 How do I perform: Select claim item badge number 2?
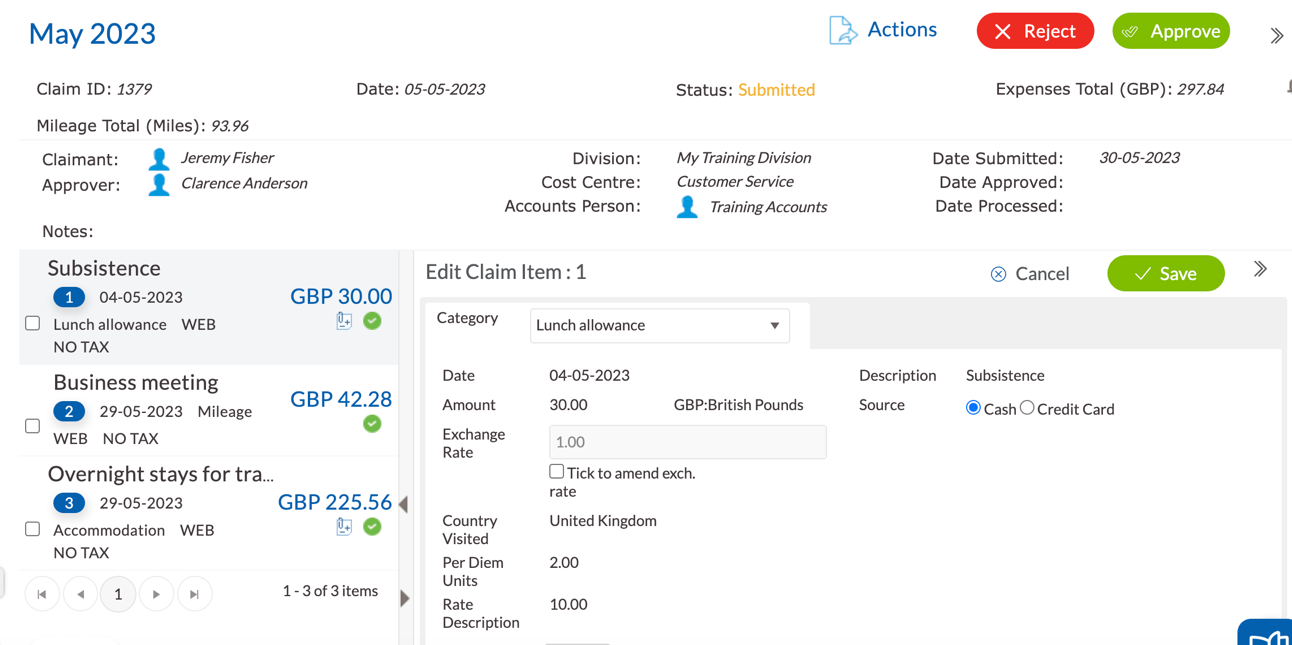coord(69,411)
